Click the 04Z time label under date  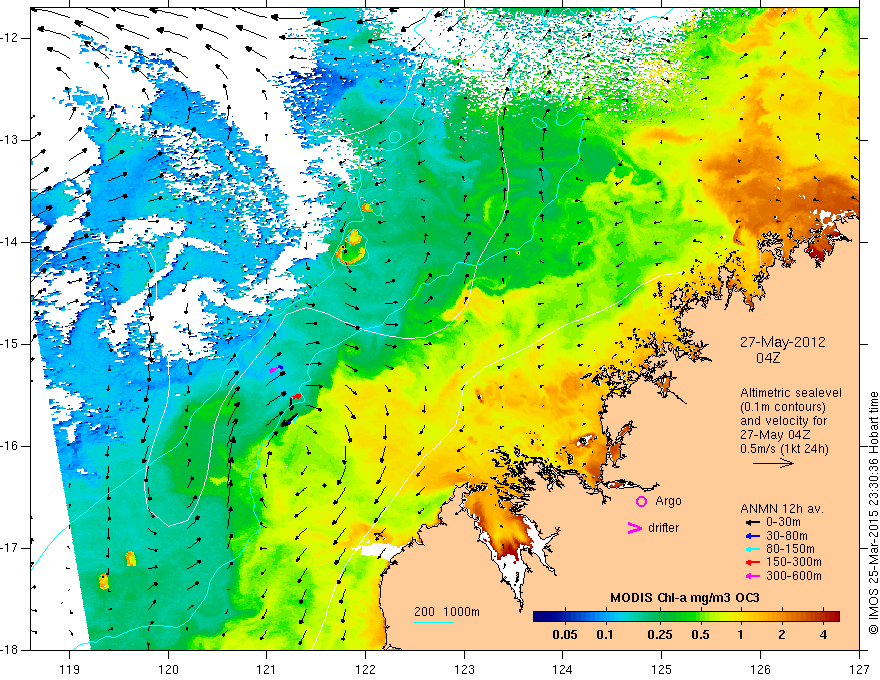[768, 358]
